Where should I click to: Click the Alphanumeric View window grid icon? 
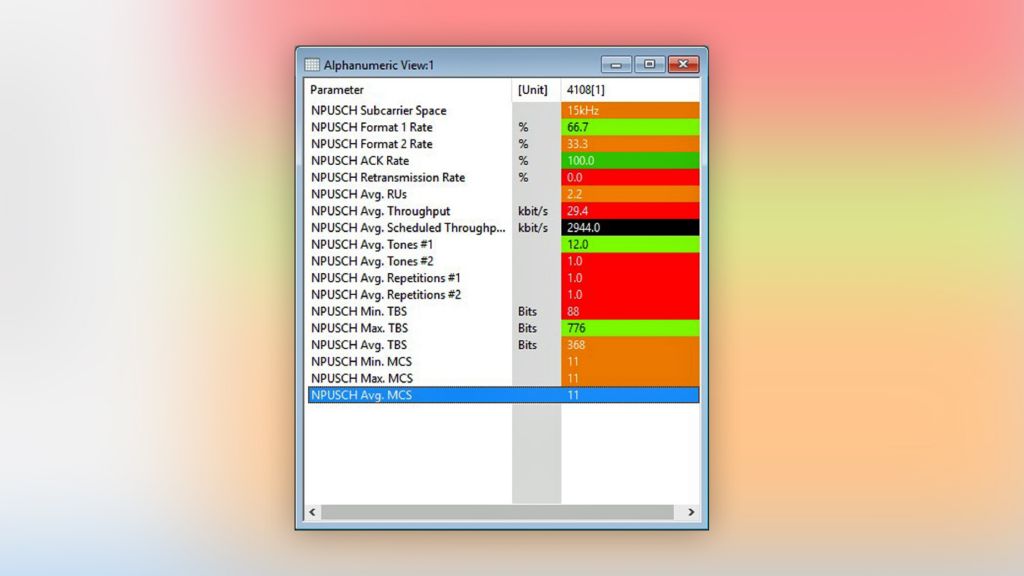click(312, 65)
